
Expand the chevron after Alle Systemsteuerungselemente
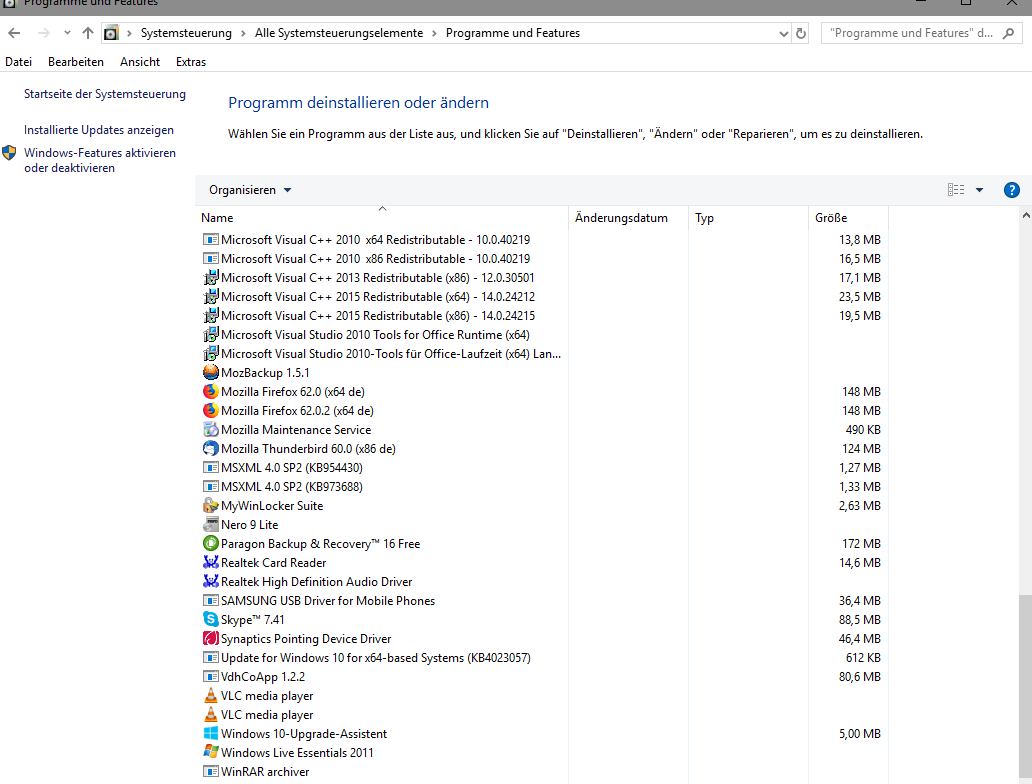[x=434, y=34]
